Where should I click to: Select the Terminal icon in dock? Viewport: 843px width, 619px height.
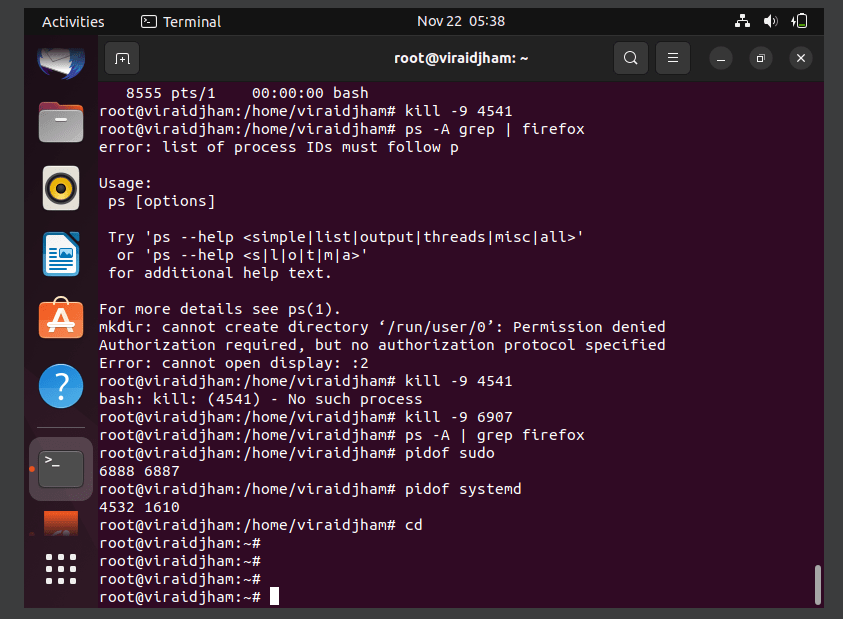pyautogui.click(x=61, y=469)
